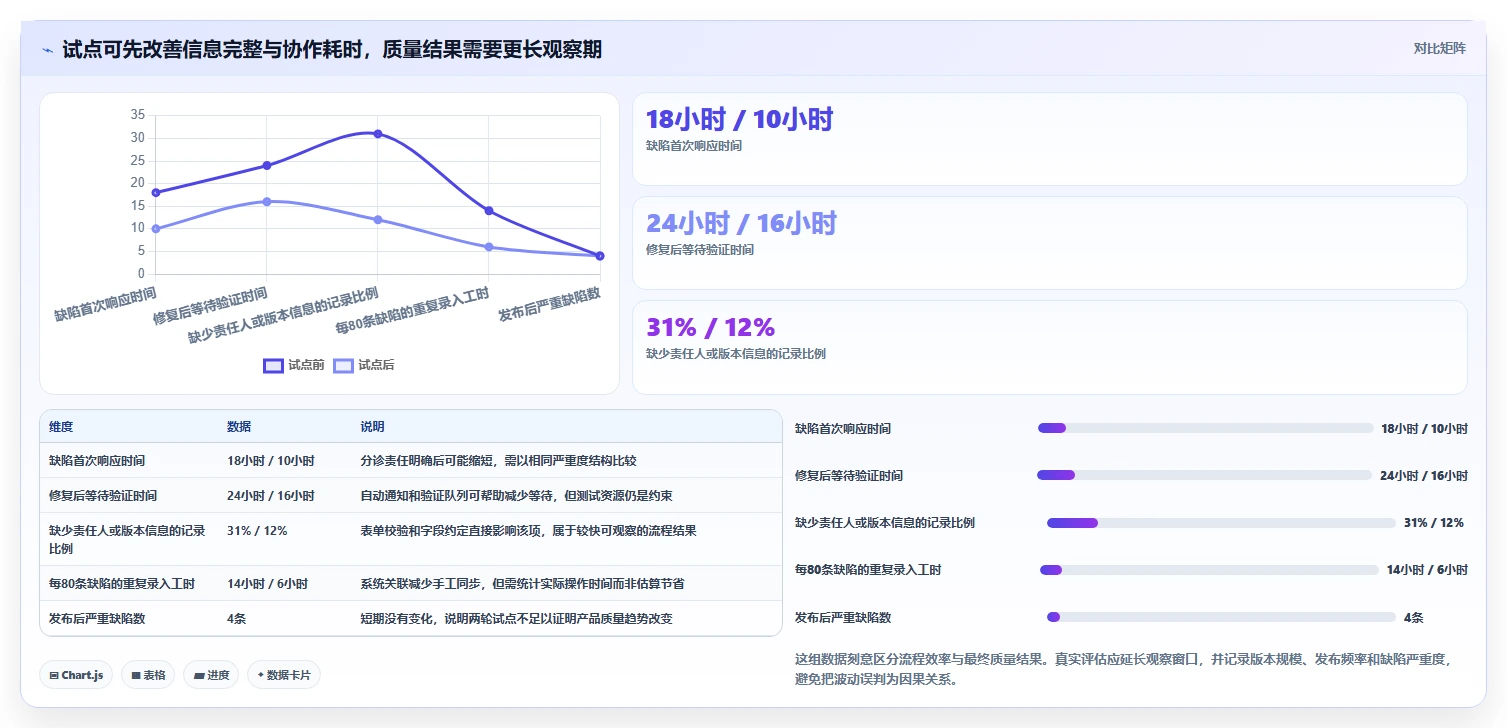The image size is (1507, 728).
Task: Toggle the 试点后 legend entry
Action: [364, 365]
